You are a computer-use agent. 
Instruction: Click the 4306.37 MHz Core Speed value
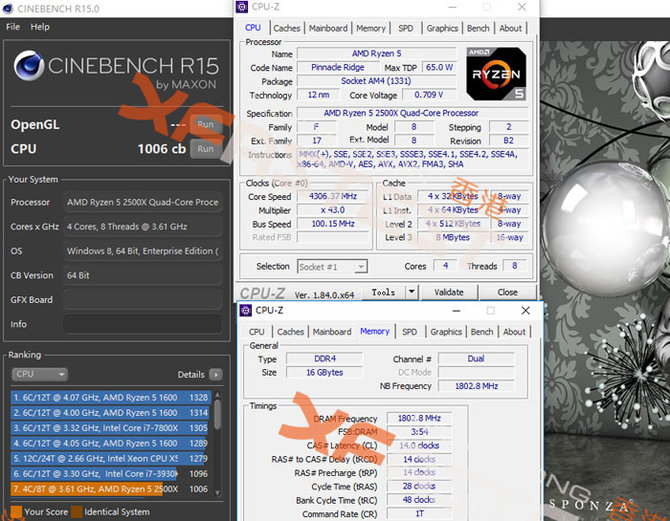click(x=333, y=196)
